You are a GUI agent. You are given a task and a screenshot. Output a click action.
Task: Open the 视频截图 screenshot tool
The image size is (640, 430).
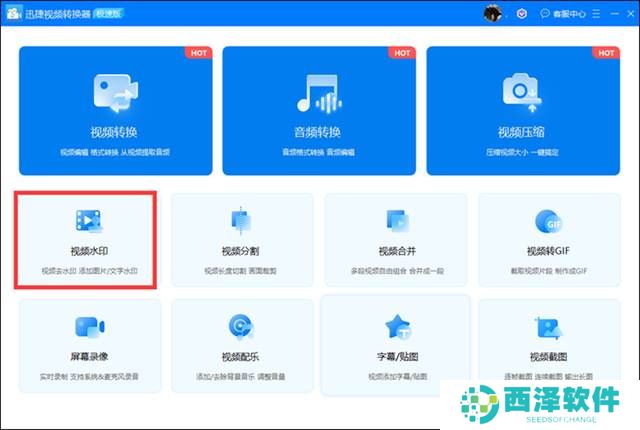[548, 345]
